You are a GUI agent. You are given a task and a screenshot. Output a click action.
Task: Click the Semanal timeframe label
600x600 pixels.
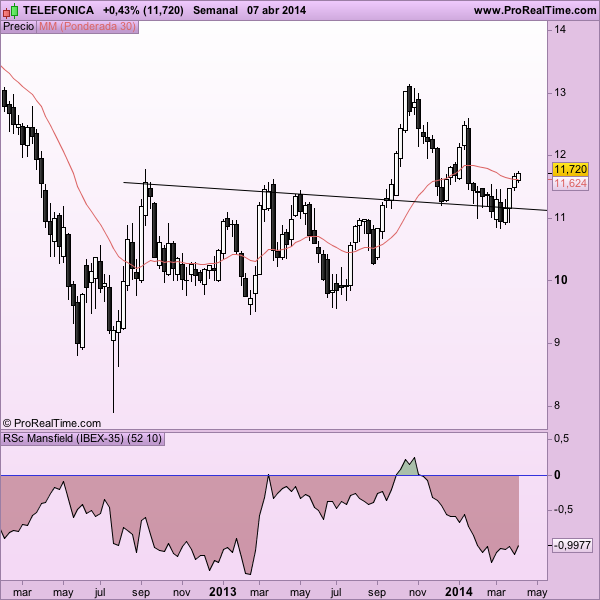pos(215,10)
